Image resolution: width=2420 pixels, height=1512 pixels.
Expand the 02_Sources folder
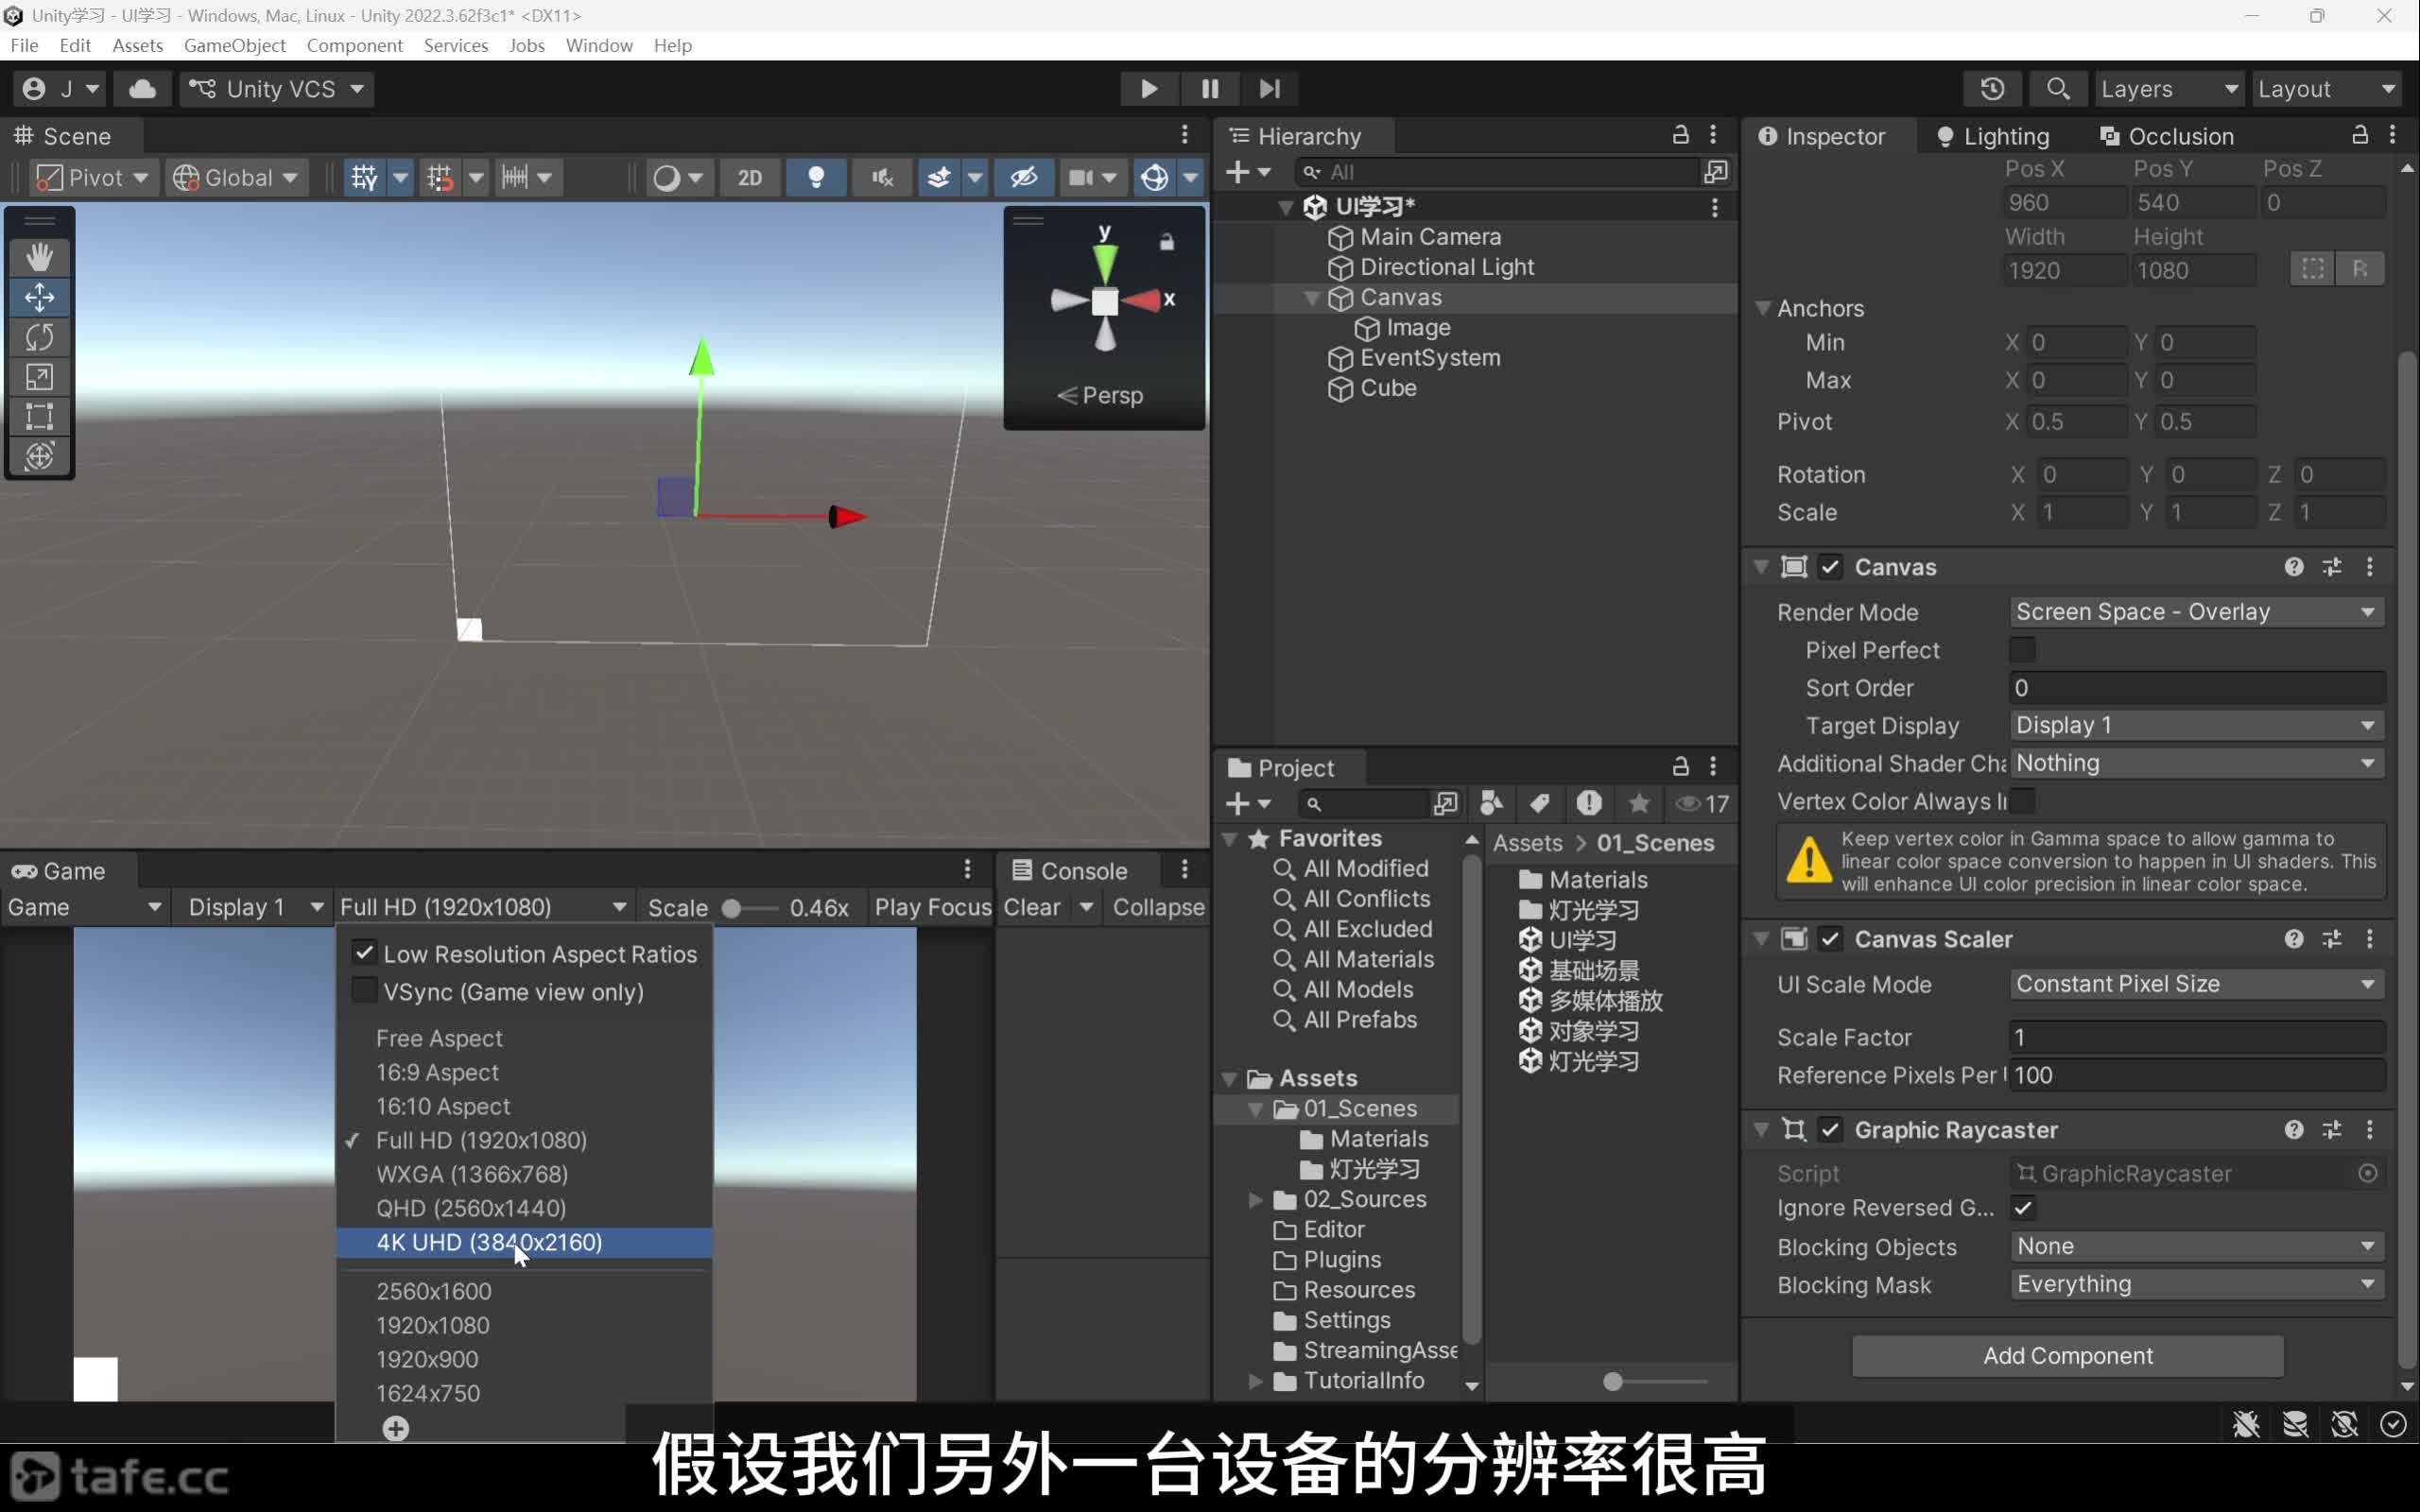pyautogui.click(x=1256, y=1199)
